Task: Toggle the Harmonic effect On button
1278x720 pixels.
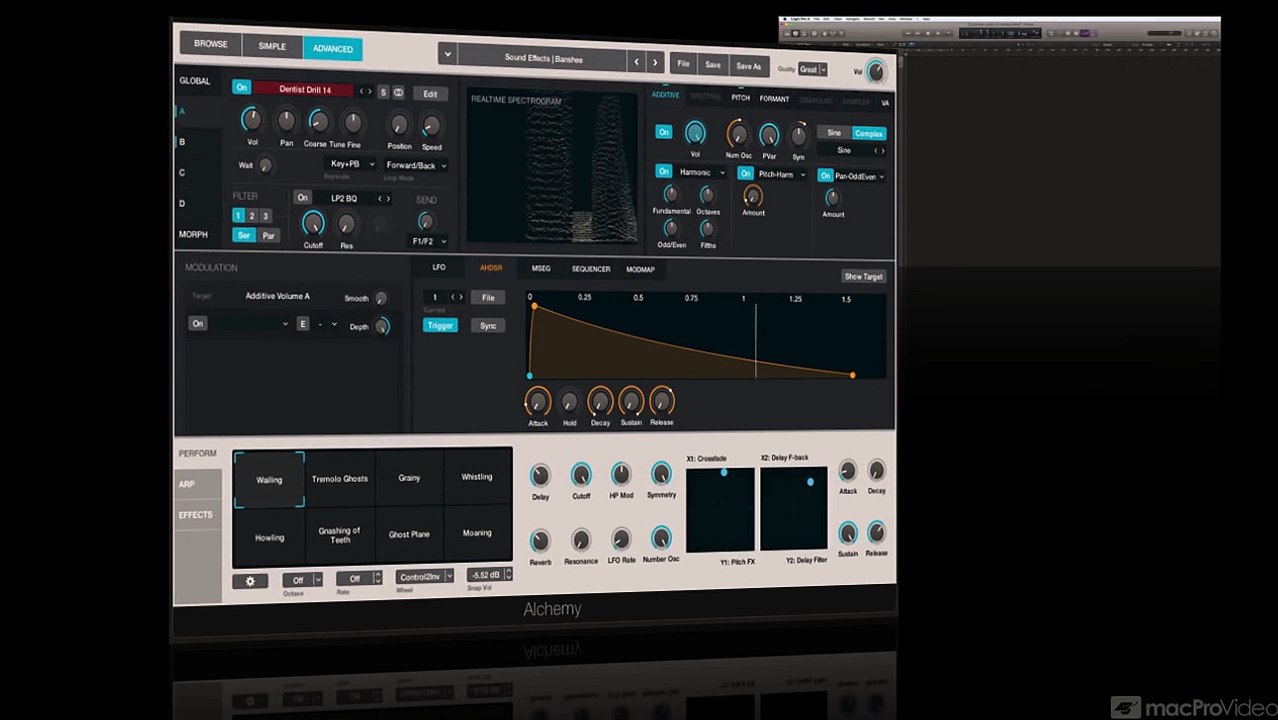Action: (x=663, y=172)
